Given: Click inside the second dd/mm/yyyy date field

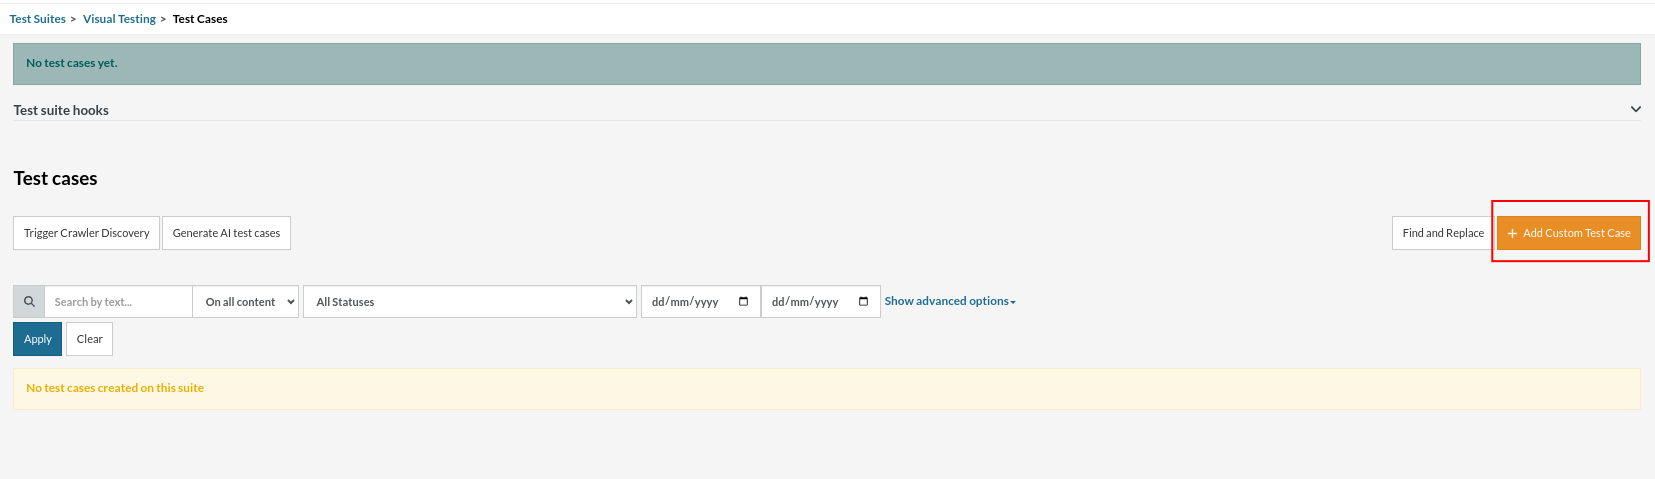Looking at the screenshot, I should point(806,301).
